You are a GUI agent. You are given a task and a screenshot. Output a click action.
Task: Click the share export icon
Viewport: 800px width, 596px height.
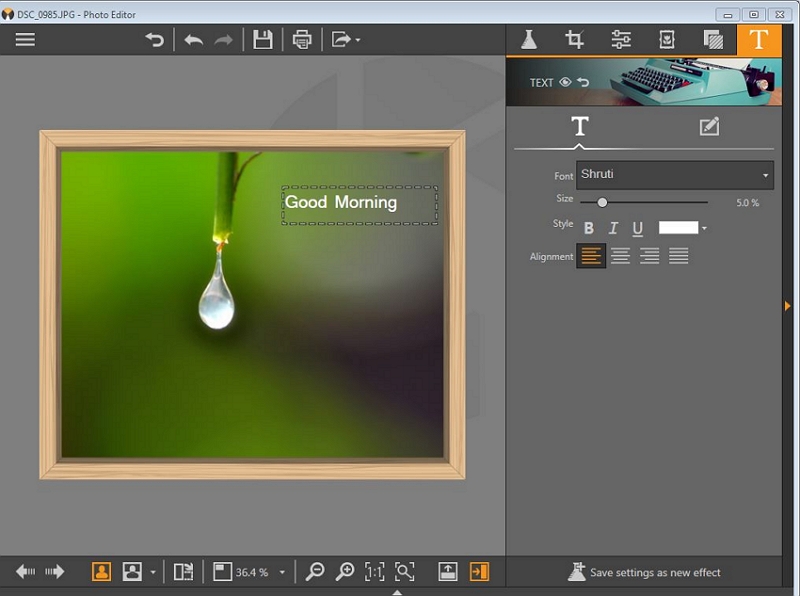pos(341,39)
